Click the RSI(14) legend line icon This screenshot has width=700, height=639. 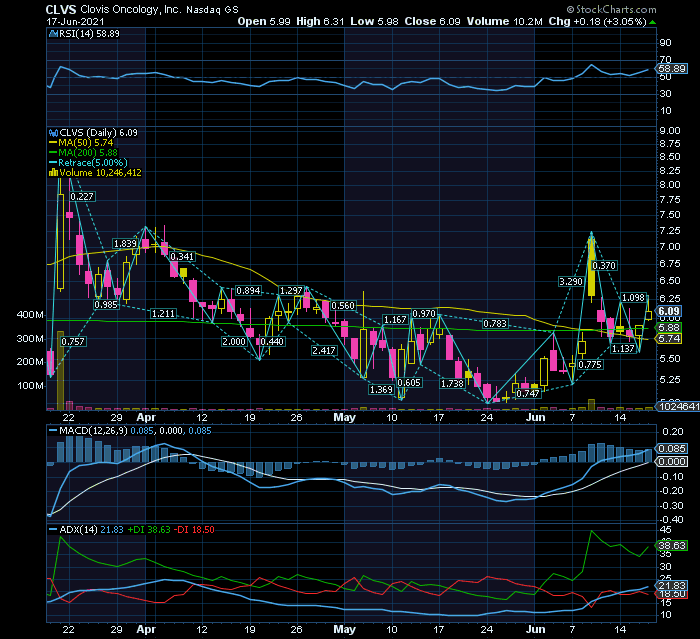tap(53, 33)
